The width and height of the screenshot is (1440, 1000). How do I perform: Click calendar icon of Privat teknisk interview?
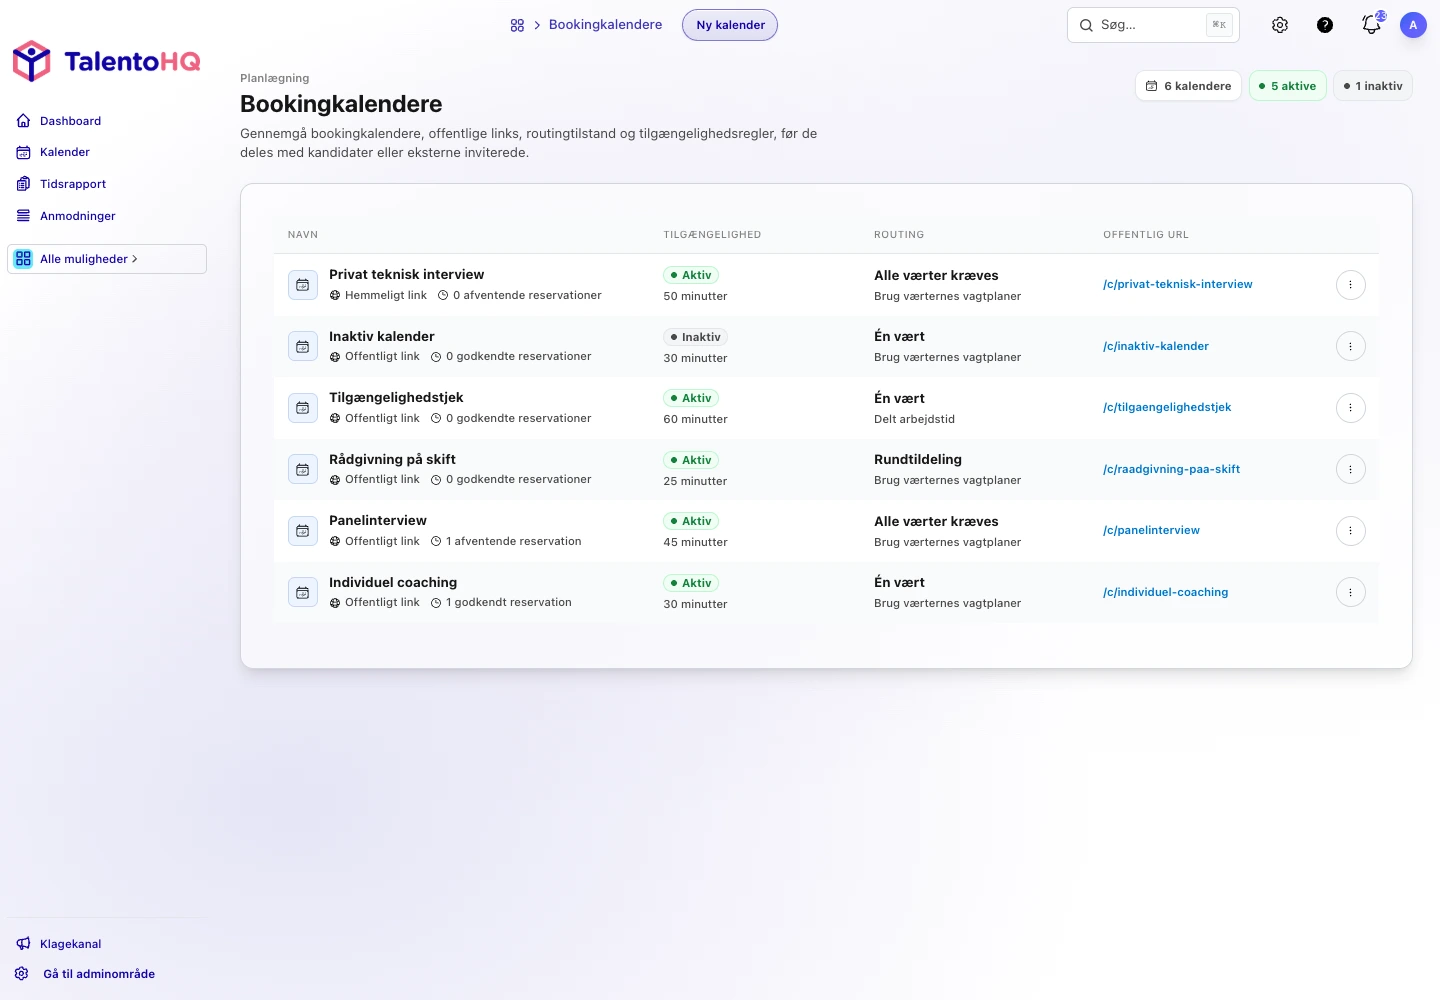point(303,285)
